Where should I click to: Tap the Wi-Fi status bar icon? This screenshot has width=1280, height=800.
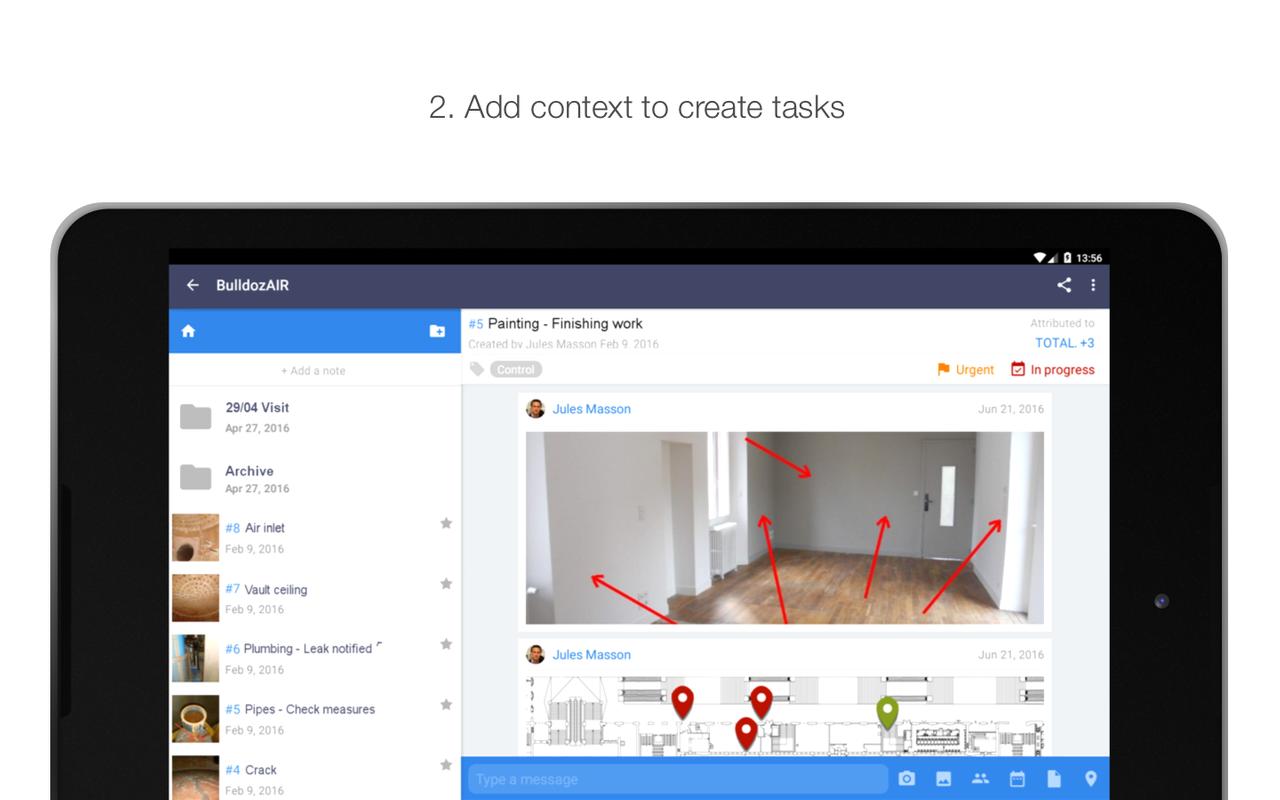[1041, 258]
